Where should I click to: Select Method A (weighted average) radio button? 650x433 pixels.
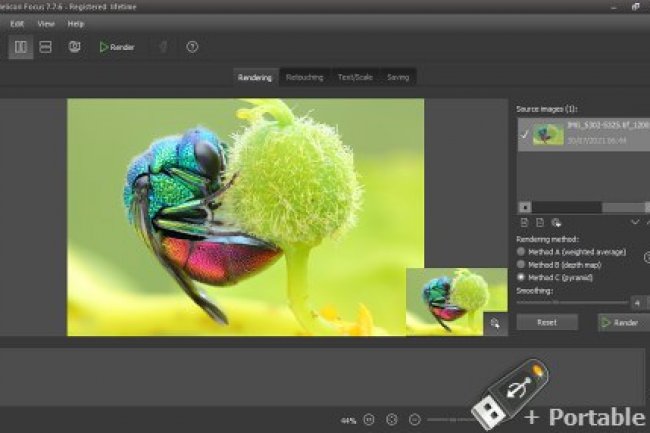(x=521, y=252)
